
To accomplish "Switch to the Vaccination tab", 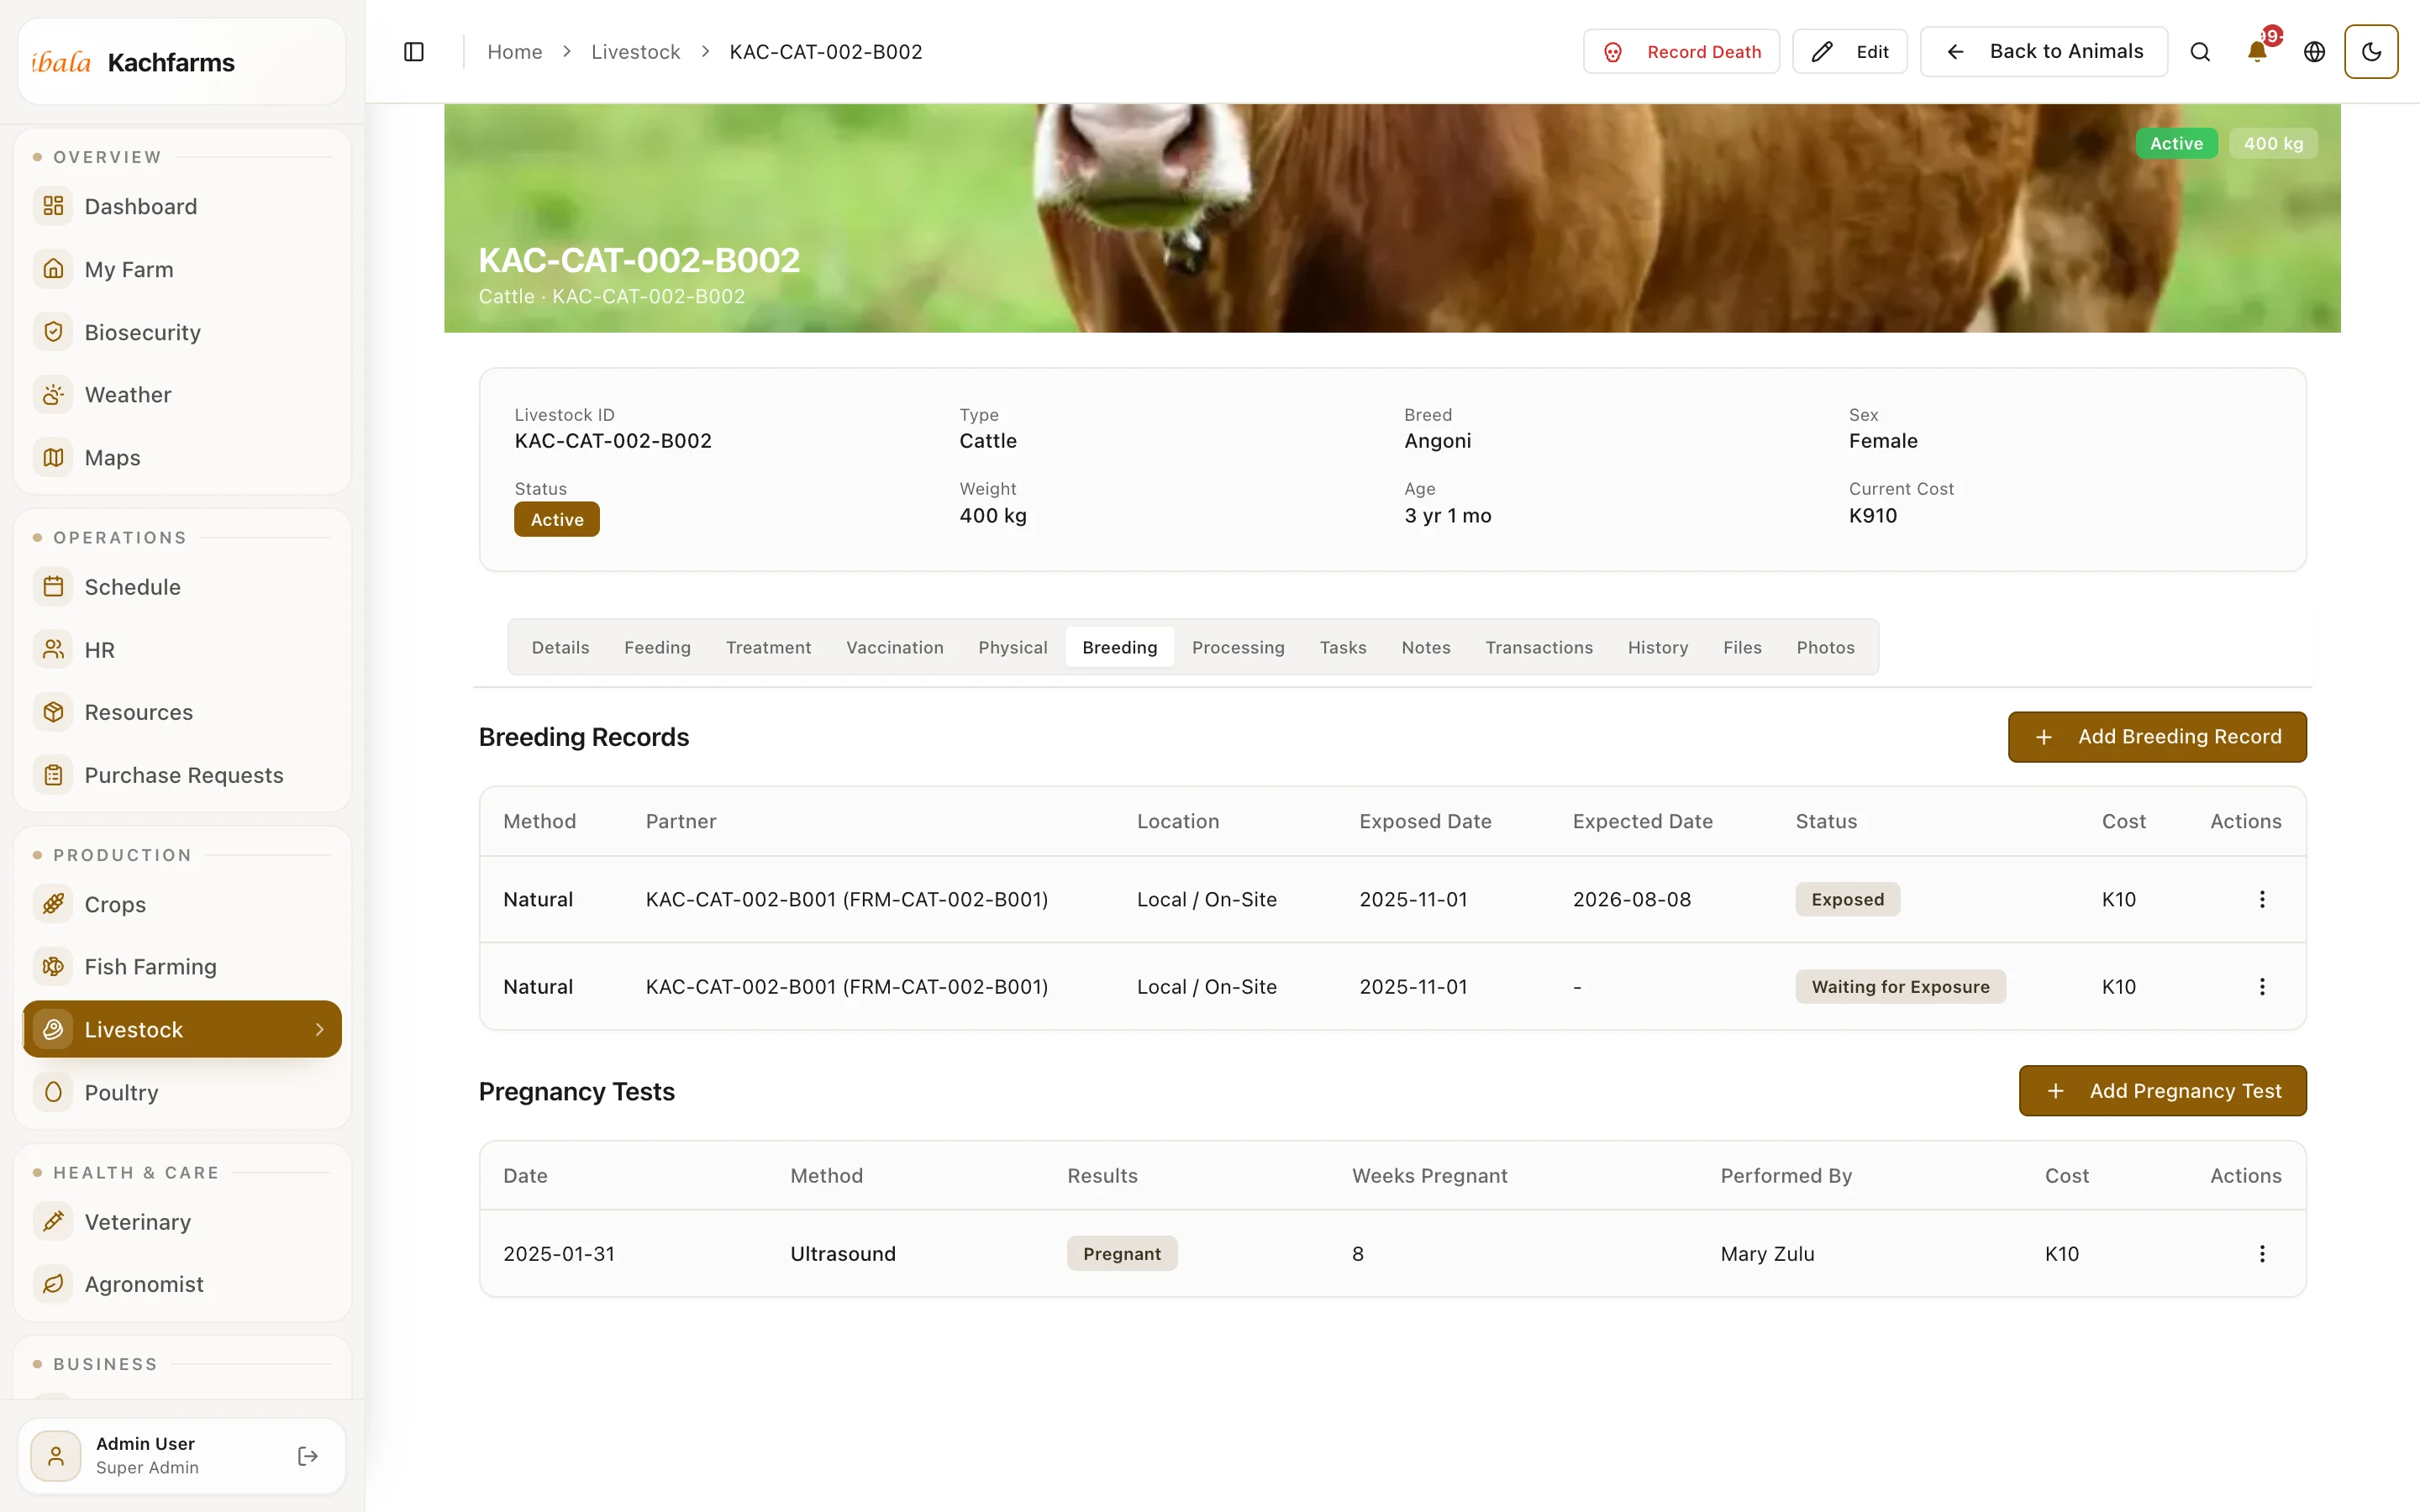I will 894,647.
